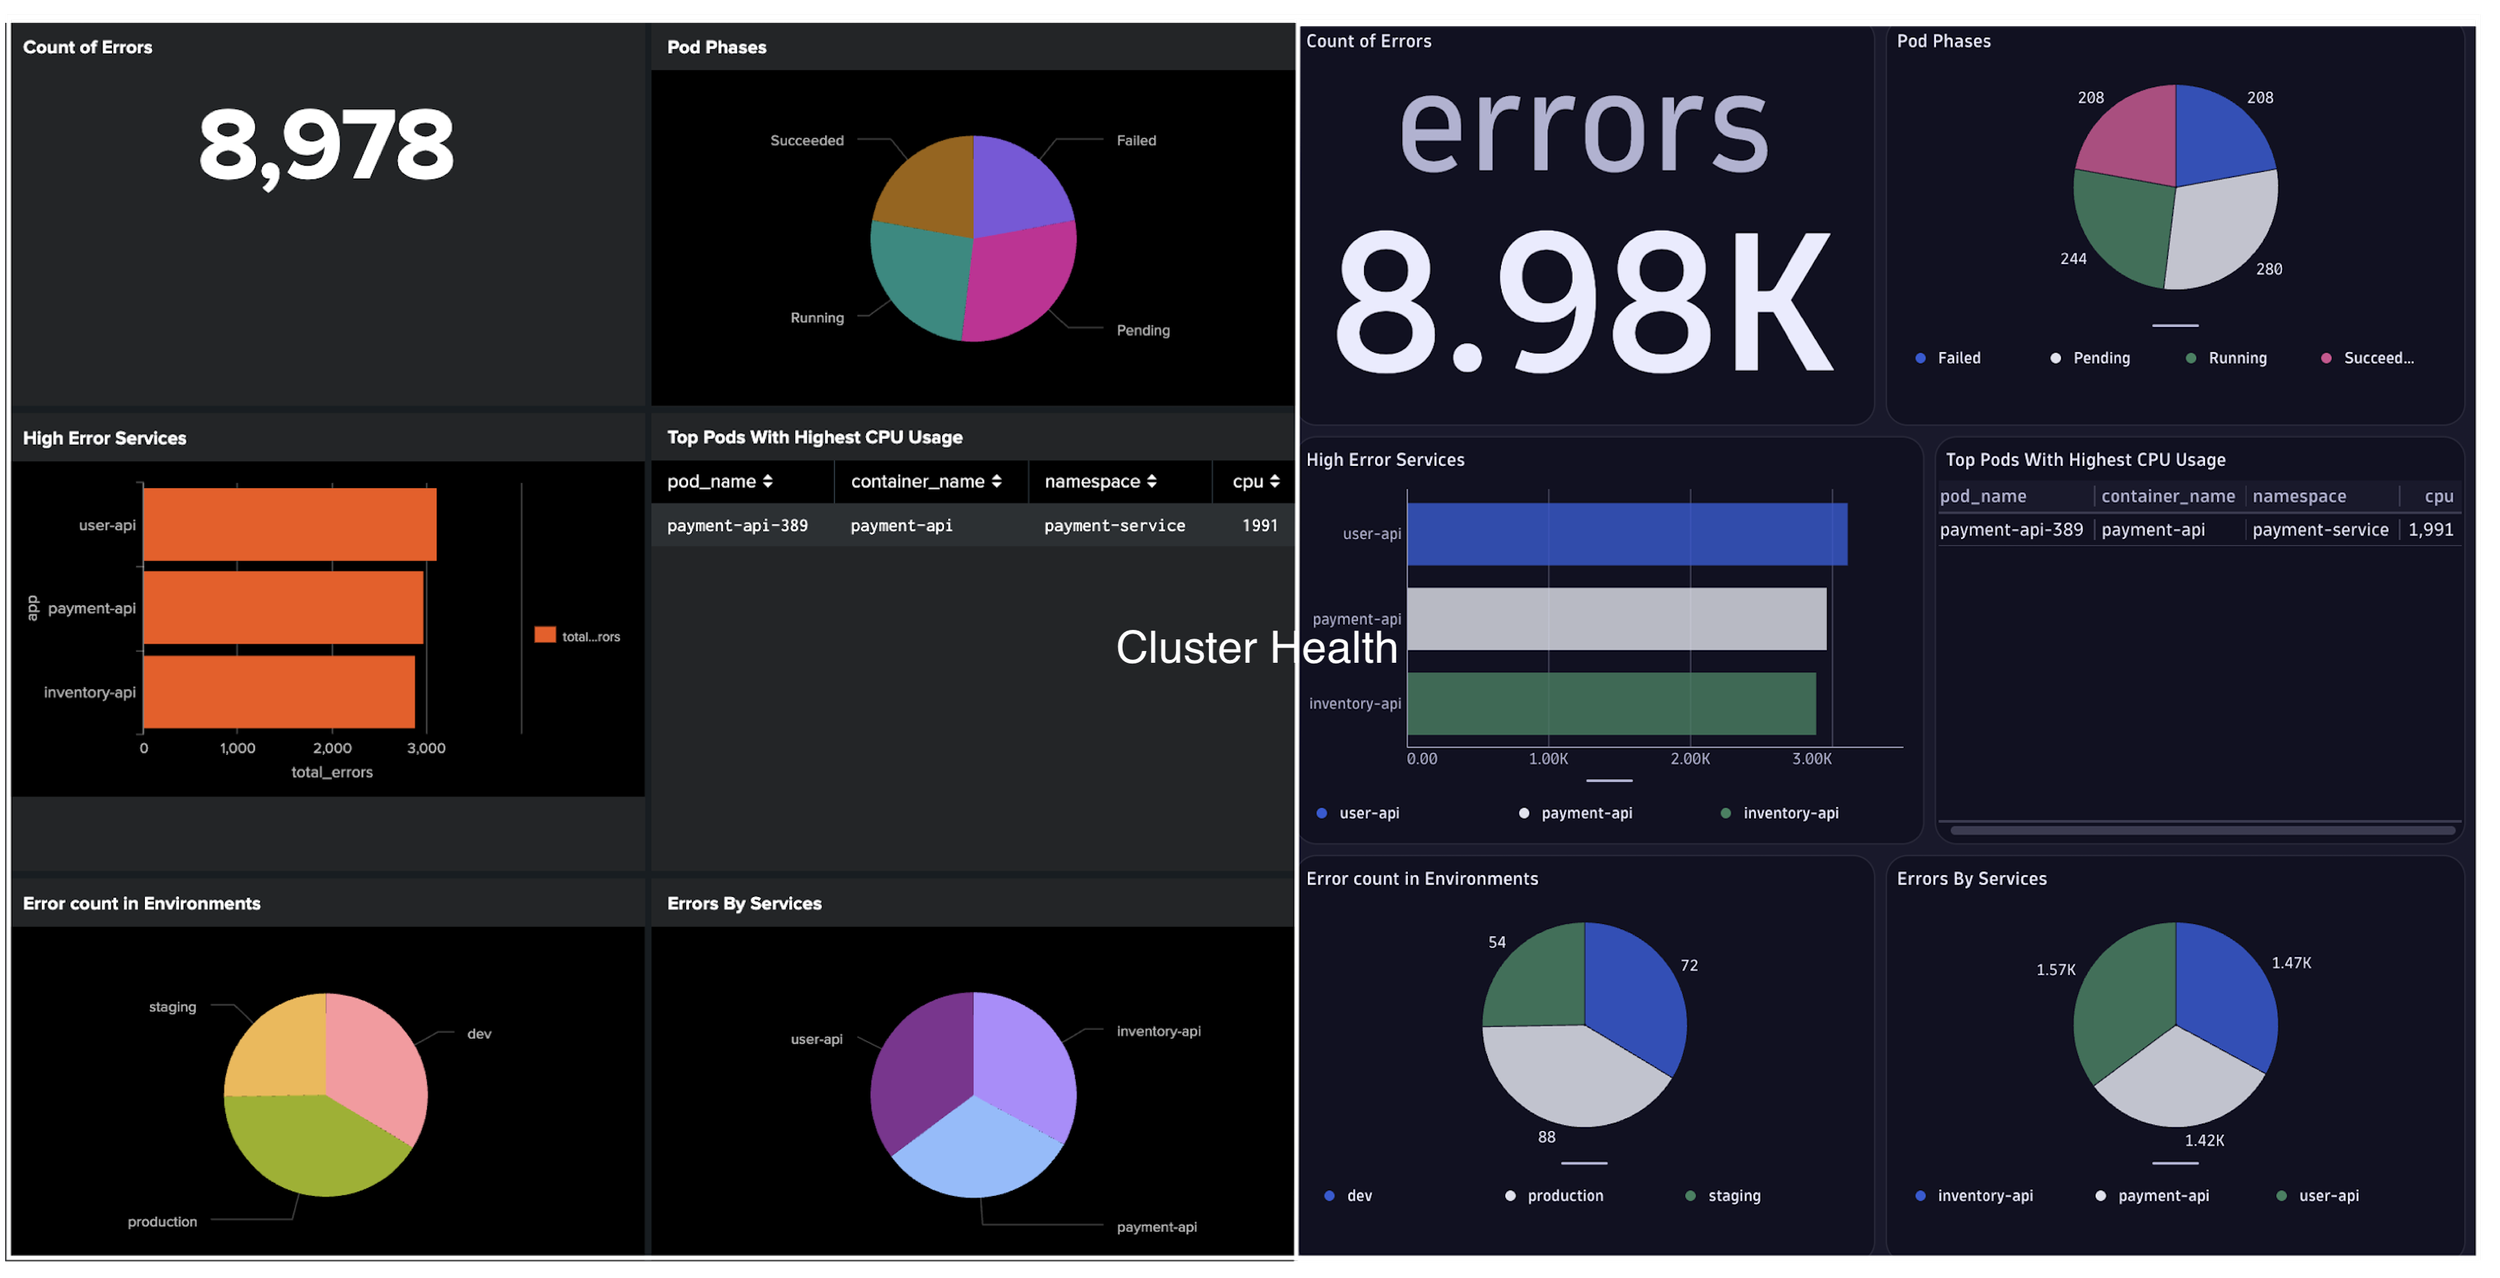The width and height of the screenshot is (2500, 1278).
Task: Click total_errors orange legend swatch
Action: pos(545,635)
